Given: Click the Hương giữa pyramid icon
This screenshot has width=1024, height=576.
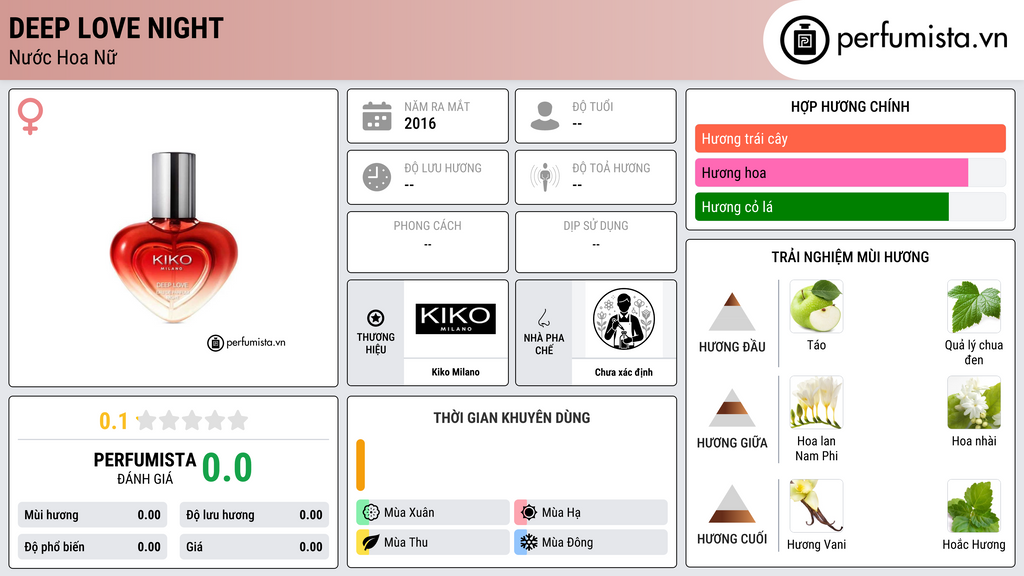Looking at the screenshot, I should [732, 408].
